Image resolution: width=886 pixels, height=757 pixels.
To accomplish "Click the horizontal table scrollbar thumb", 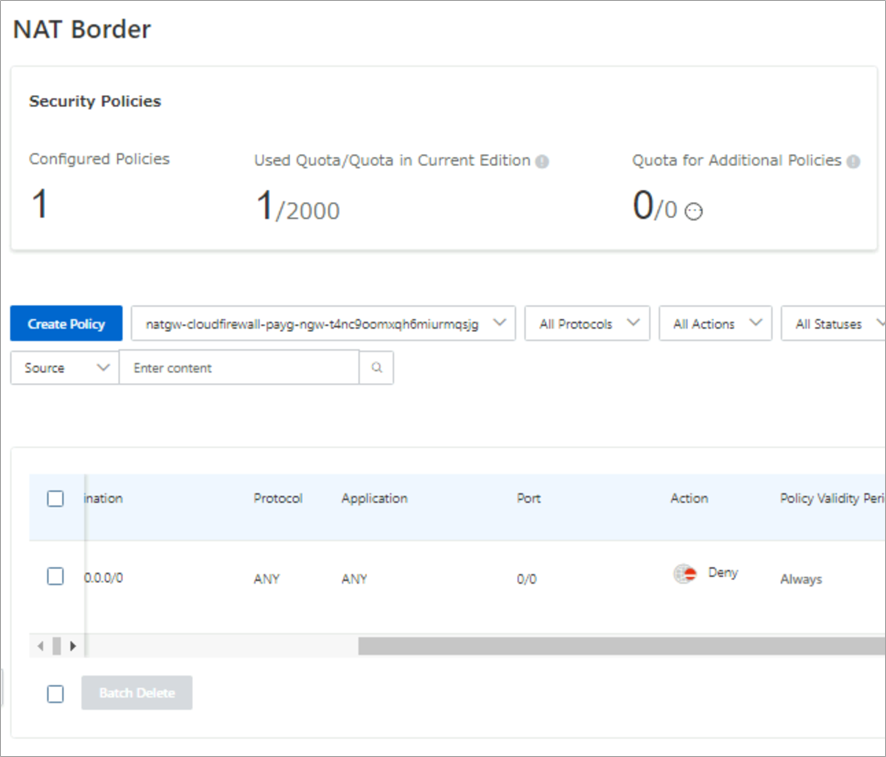I will click(620, 646).
